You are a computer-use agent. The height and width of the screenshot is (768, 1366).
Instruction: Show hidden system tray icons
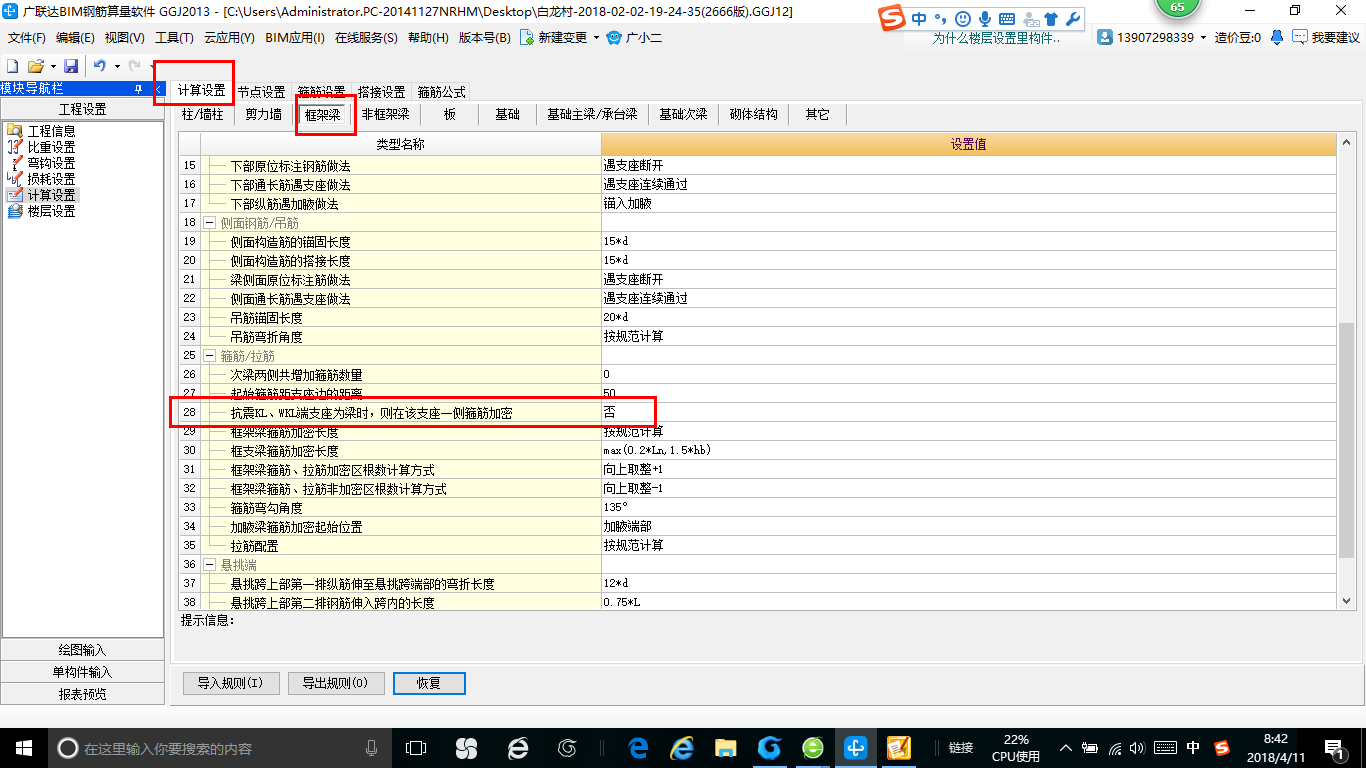pyautogui.click(x=1068, y=748)
